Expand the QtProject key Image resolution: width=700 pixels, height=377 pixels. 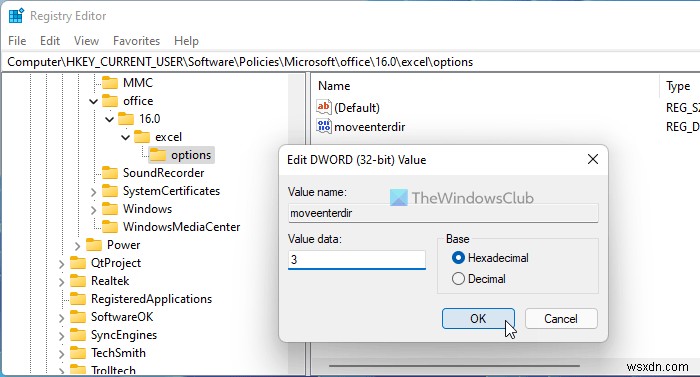(61, 264)
